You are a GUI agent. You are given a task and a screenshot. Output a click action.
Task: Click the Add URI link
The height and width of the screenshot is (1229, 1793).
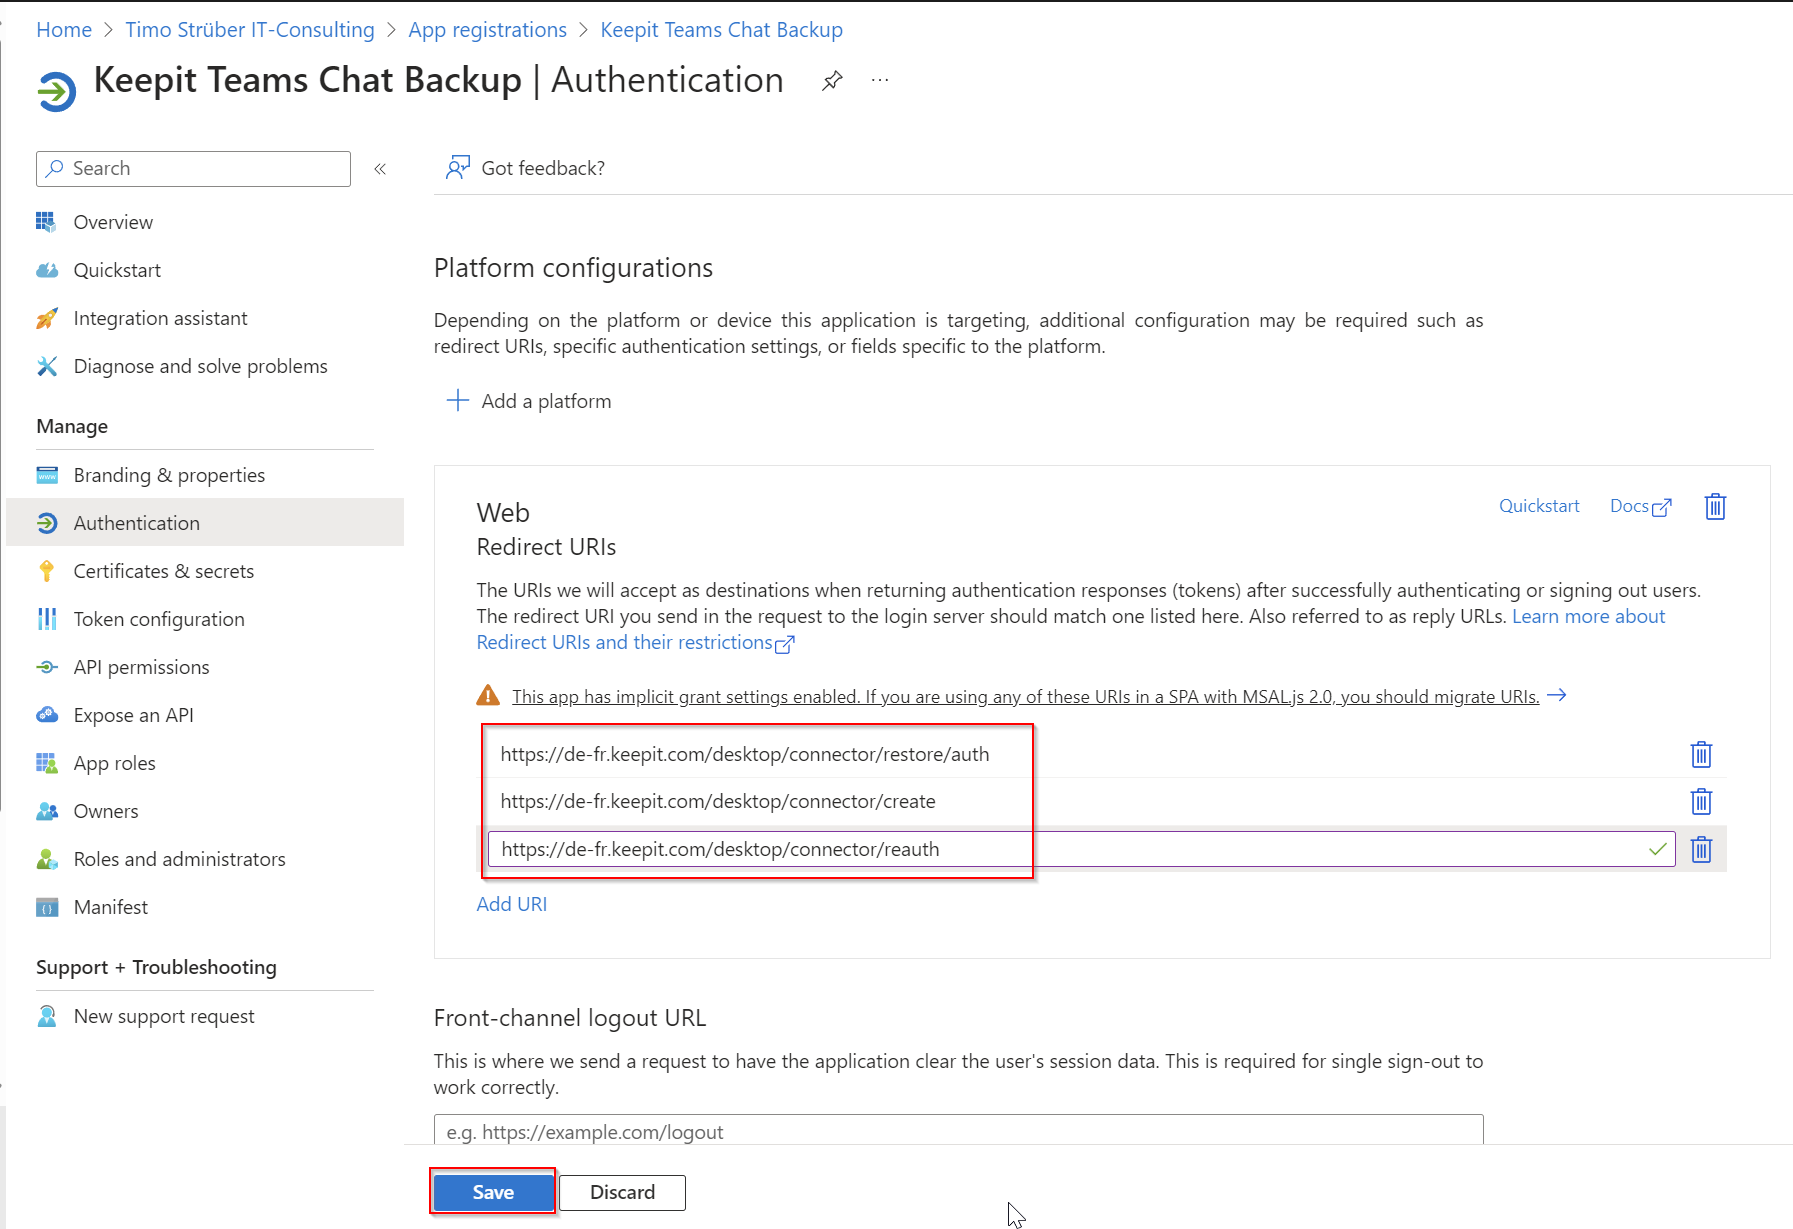[x=511, y=904]
